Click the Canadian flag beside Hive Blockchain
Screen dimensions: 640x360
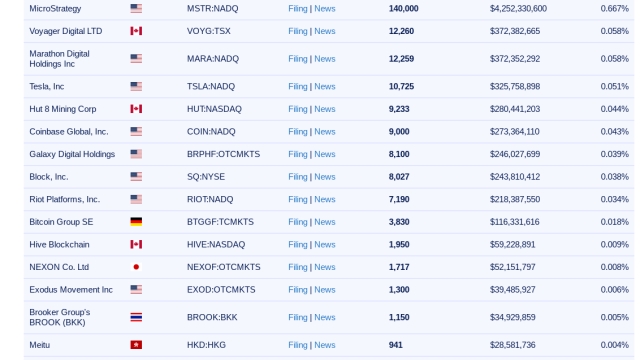pos(136,244)
